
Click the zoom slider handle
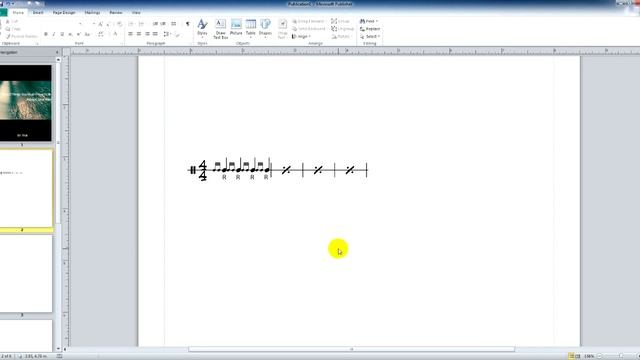coord(621,356)
